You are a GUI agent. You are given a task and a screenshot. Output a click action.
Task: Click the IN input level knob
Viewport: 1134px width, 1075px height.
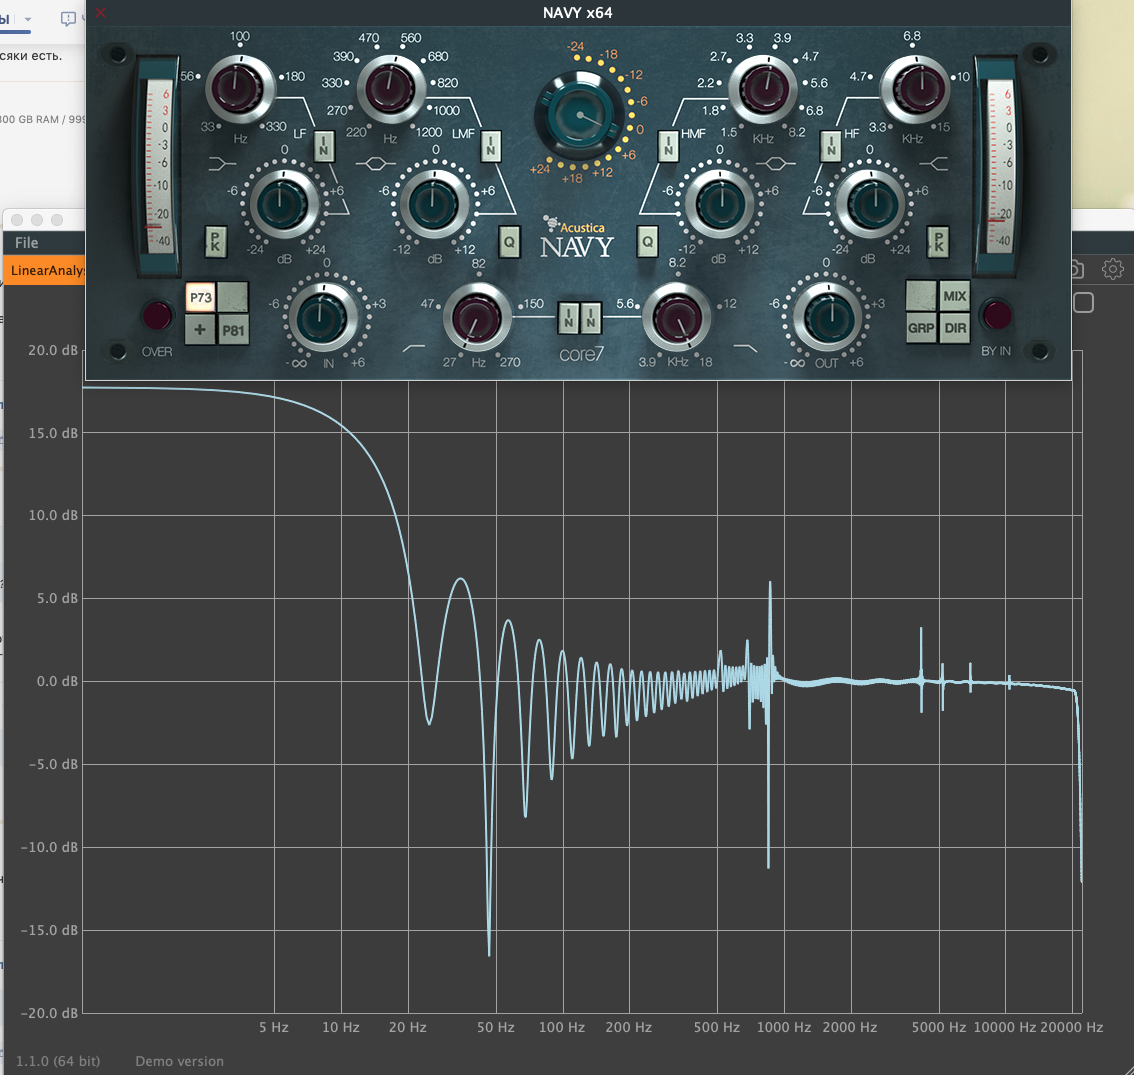[323, 318]
